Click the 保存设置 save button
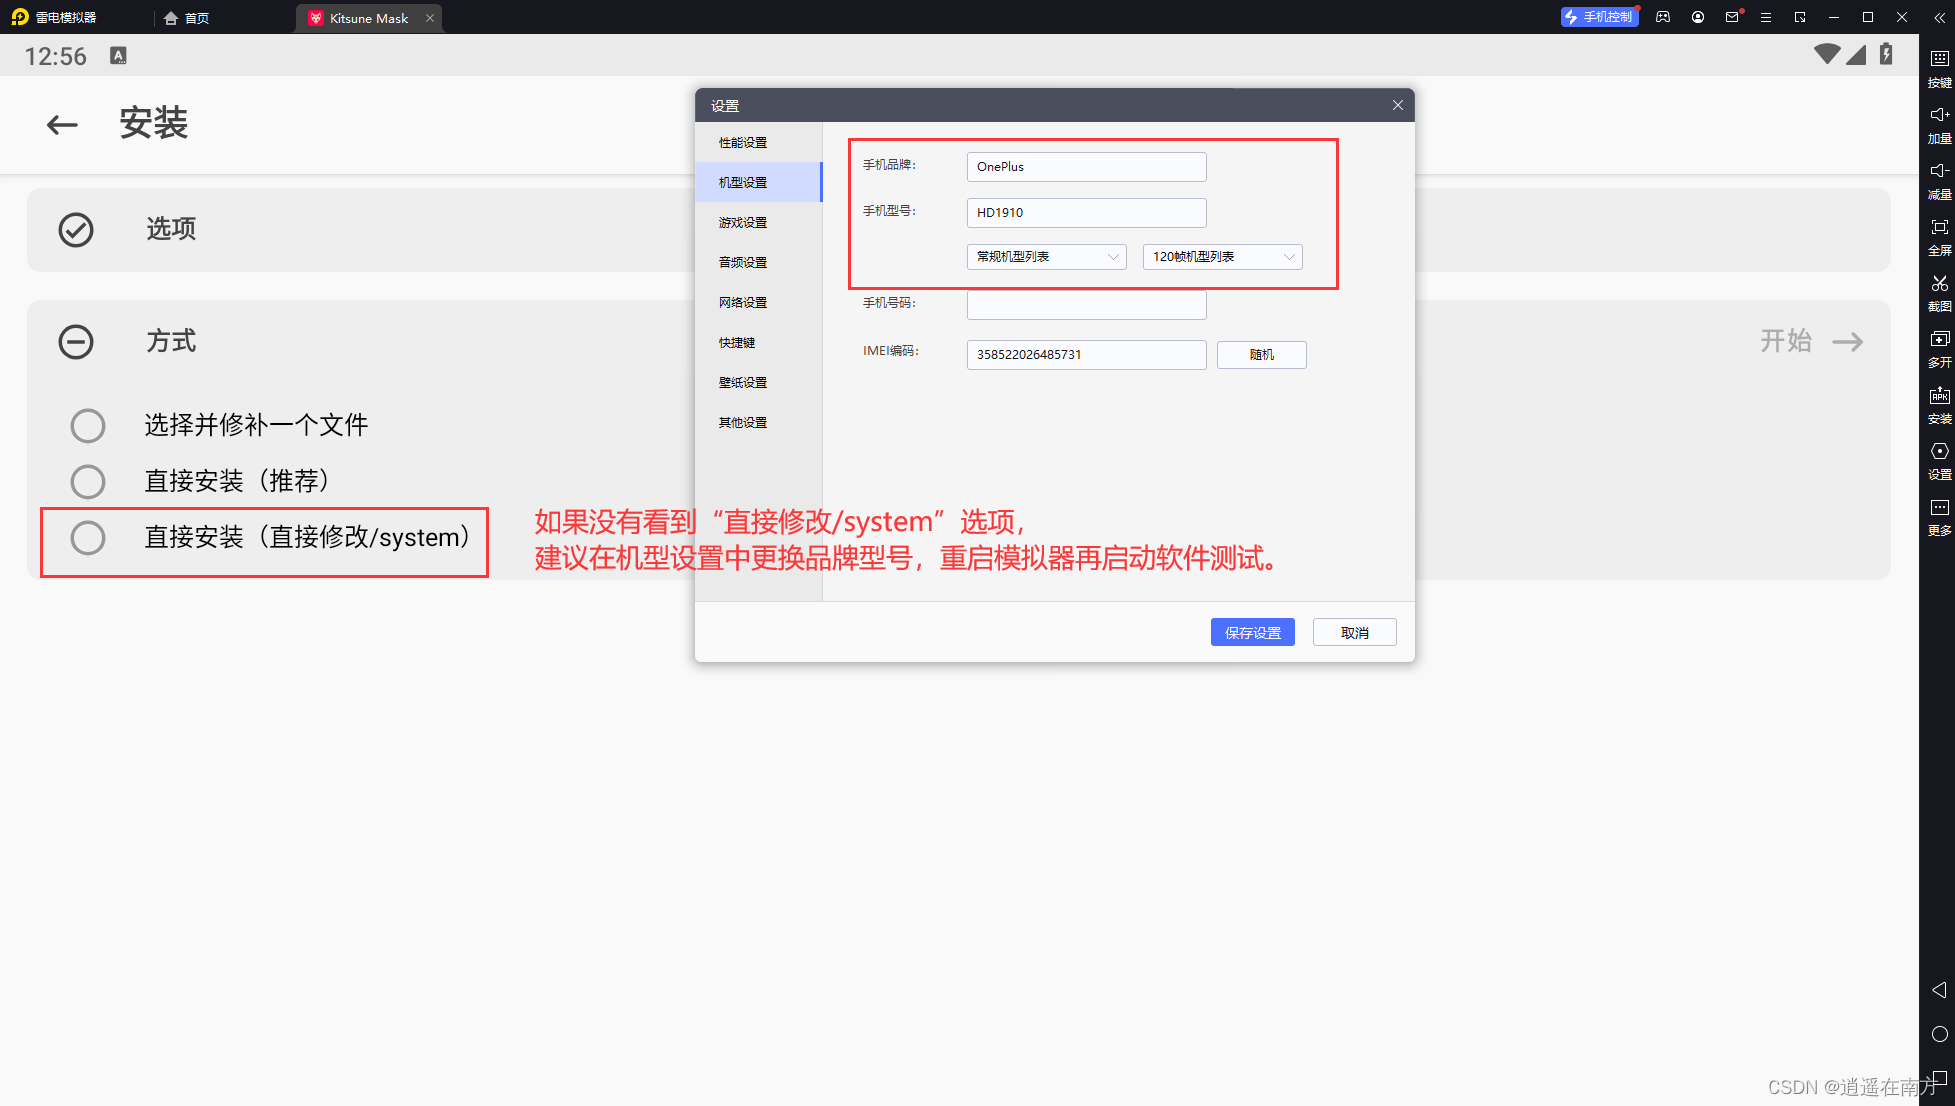Screen dimensions: 1955x1106 tap(1252, 633)
